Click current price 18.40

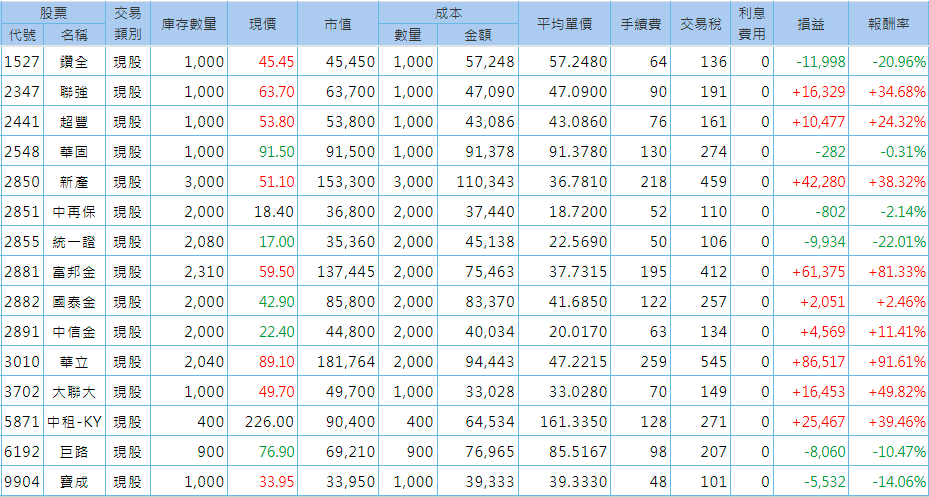[274, 212]
